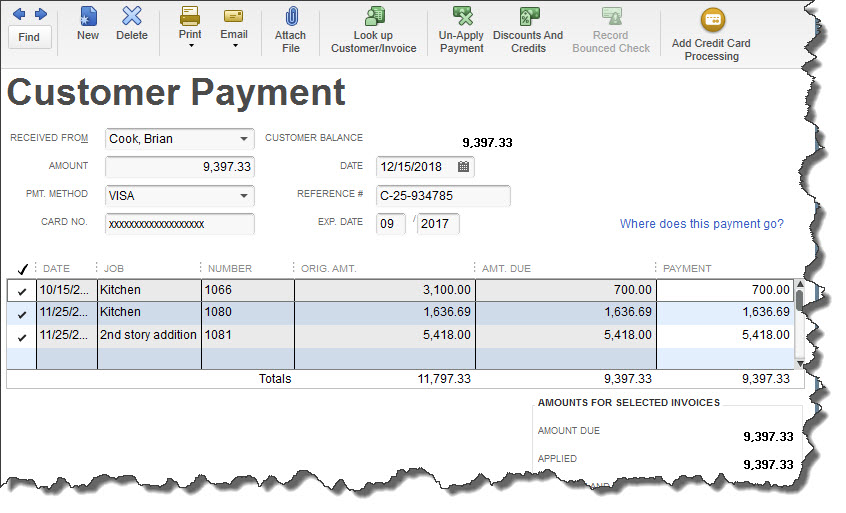
Task: Open Discounts And Credits
Action: tap(528, 17)
